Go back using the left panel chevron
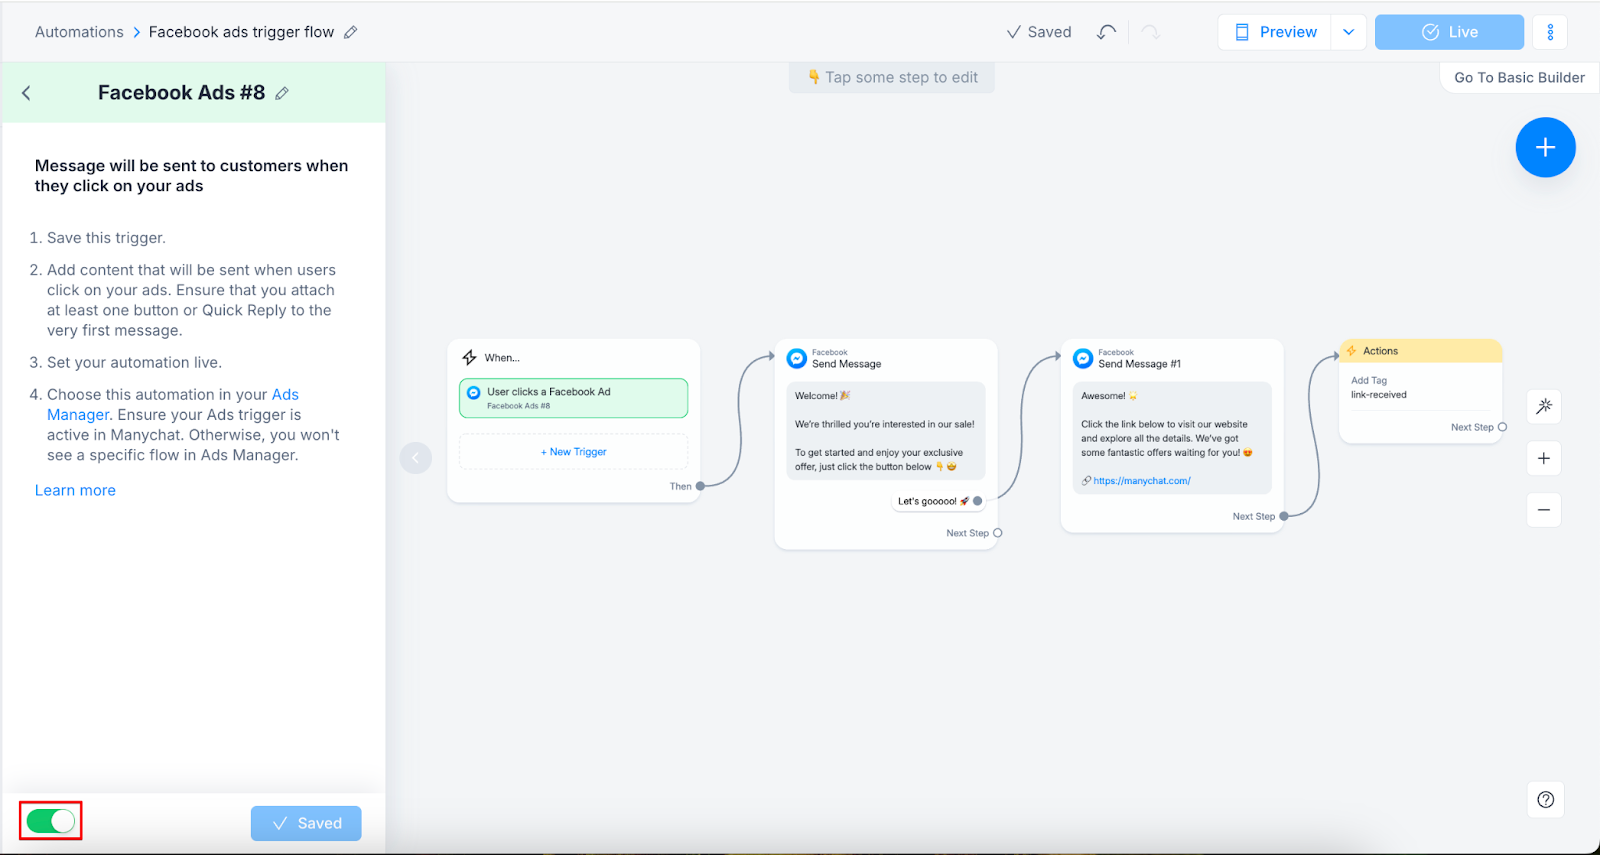The width and height of the screenshot is (1600, 855). [27, 93]
